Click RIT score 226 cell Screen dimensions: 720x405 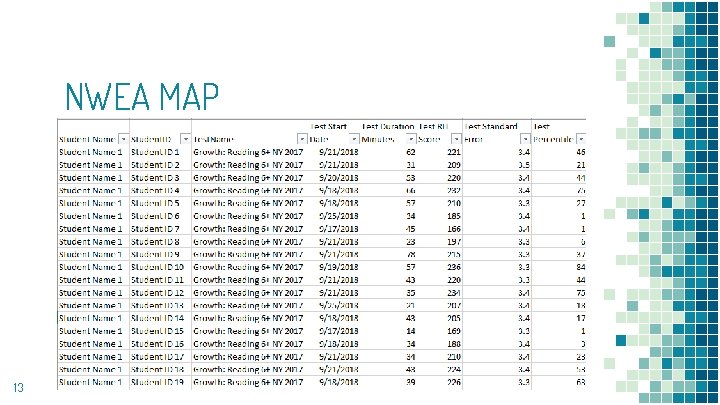pyautogui.click(x=454, y=382)
